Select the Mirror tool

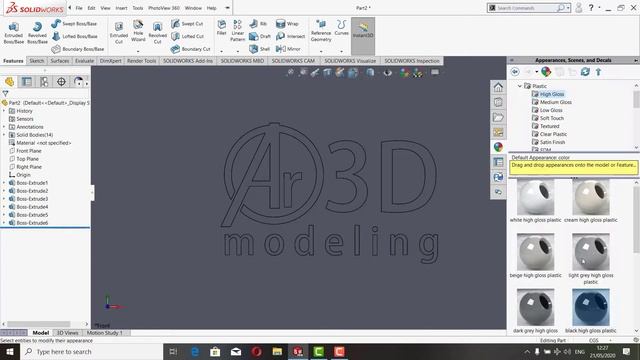click(288, 49)
